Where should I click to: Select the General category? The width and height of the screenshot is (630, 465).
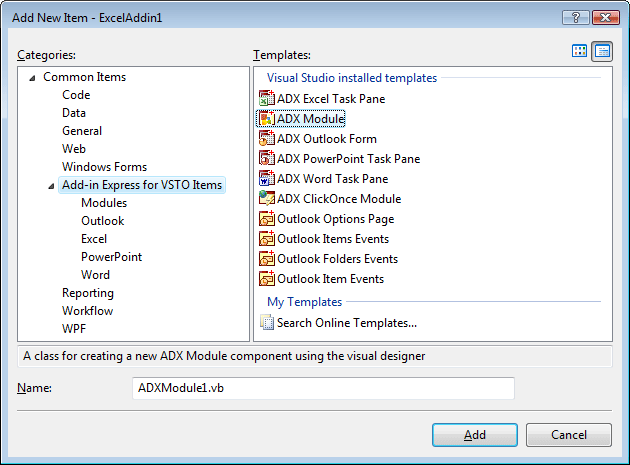[x=82, y=131]
